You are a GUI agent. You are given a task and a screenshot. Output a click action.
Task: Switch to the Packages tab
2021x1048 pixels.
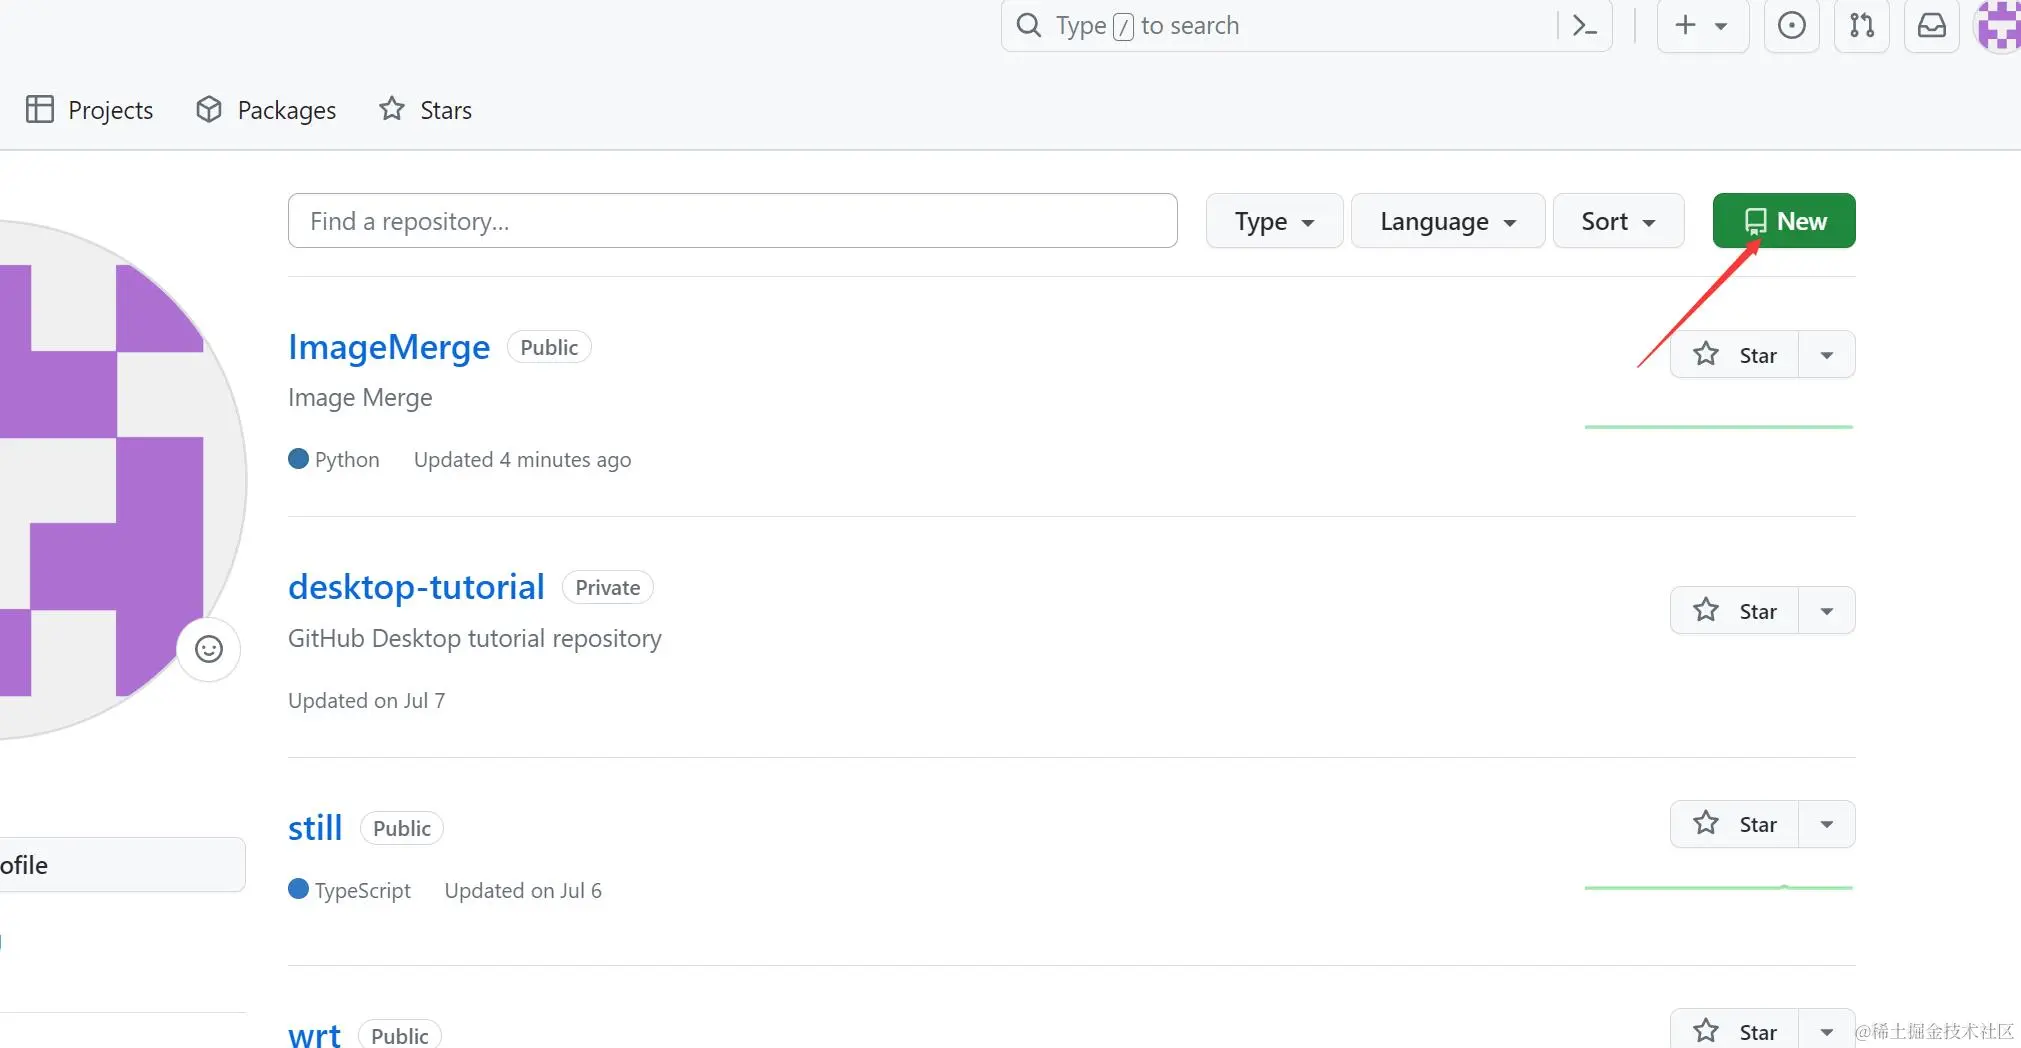(x=266, y=110)
